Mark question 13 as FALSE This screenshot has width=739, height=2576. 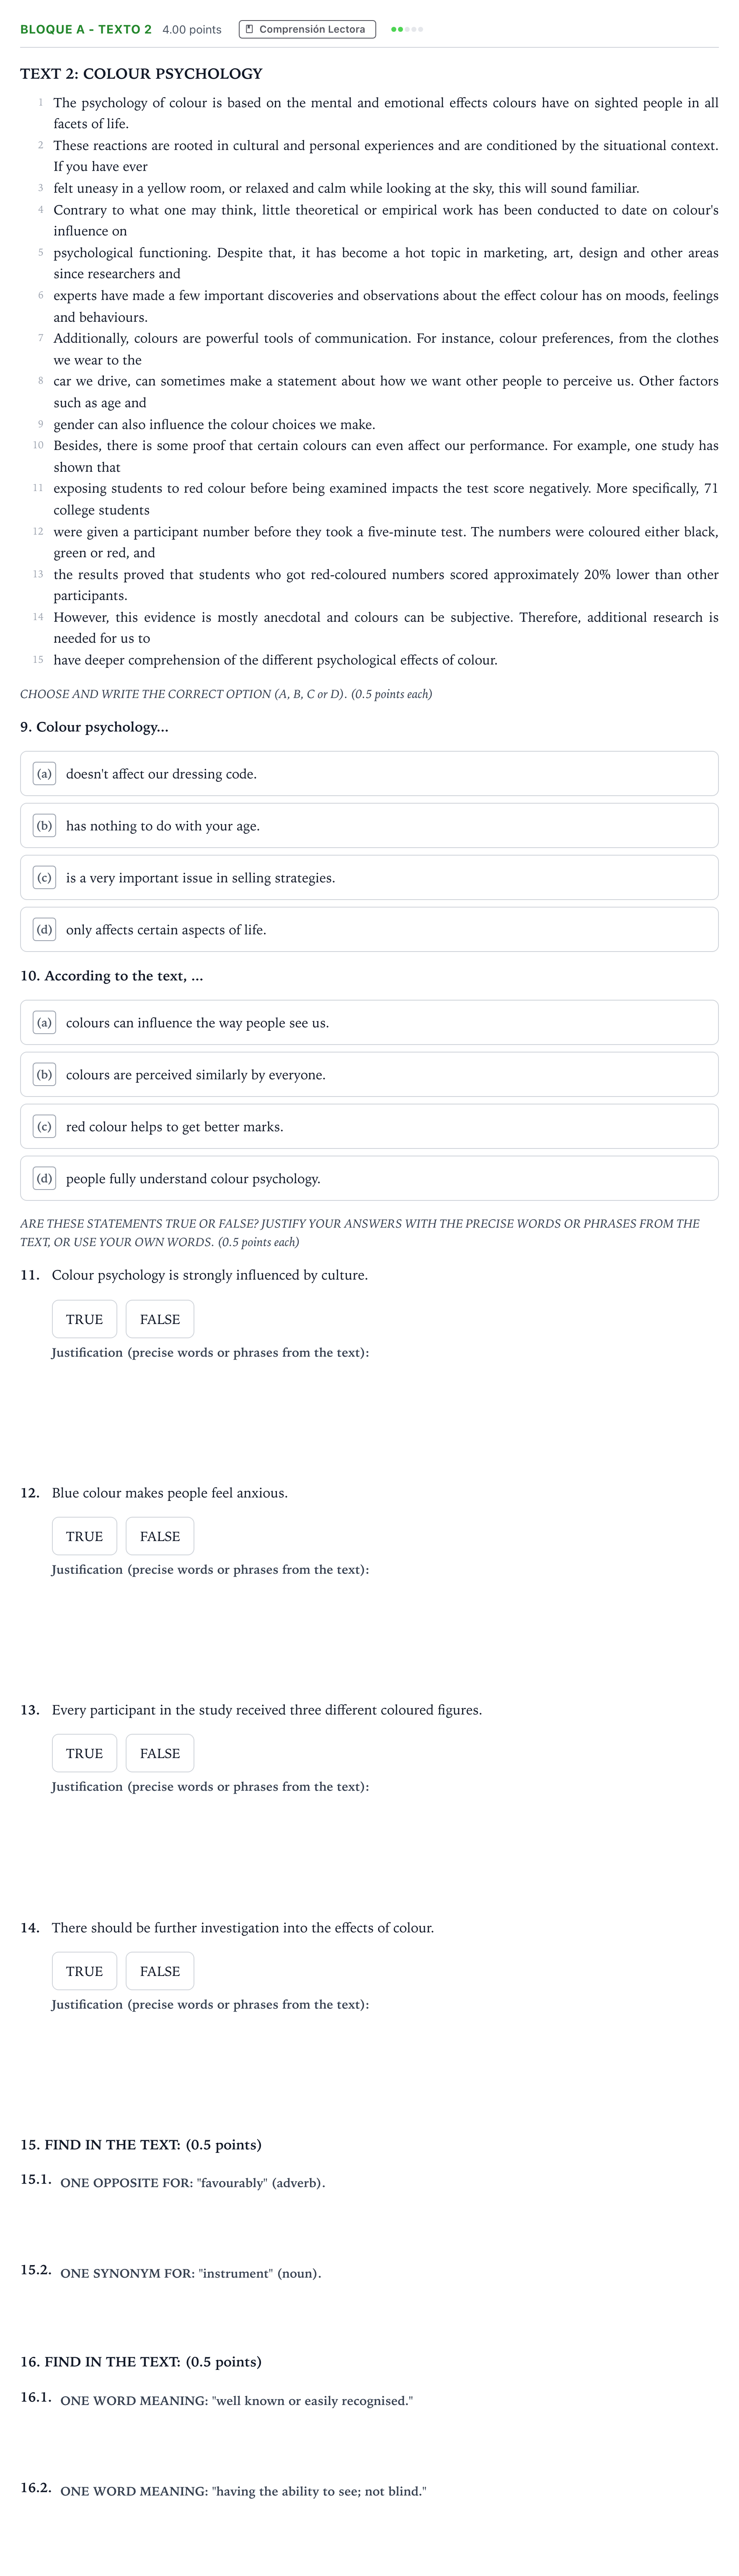tap(160, 1753)
